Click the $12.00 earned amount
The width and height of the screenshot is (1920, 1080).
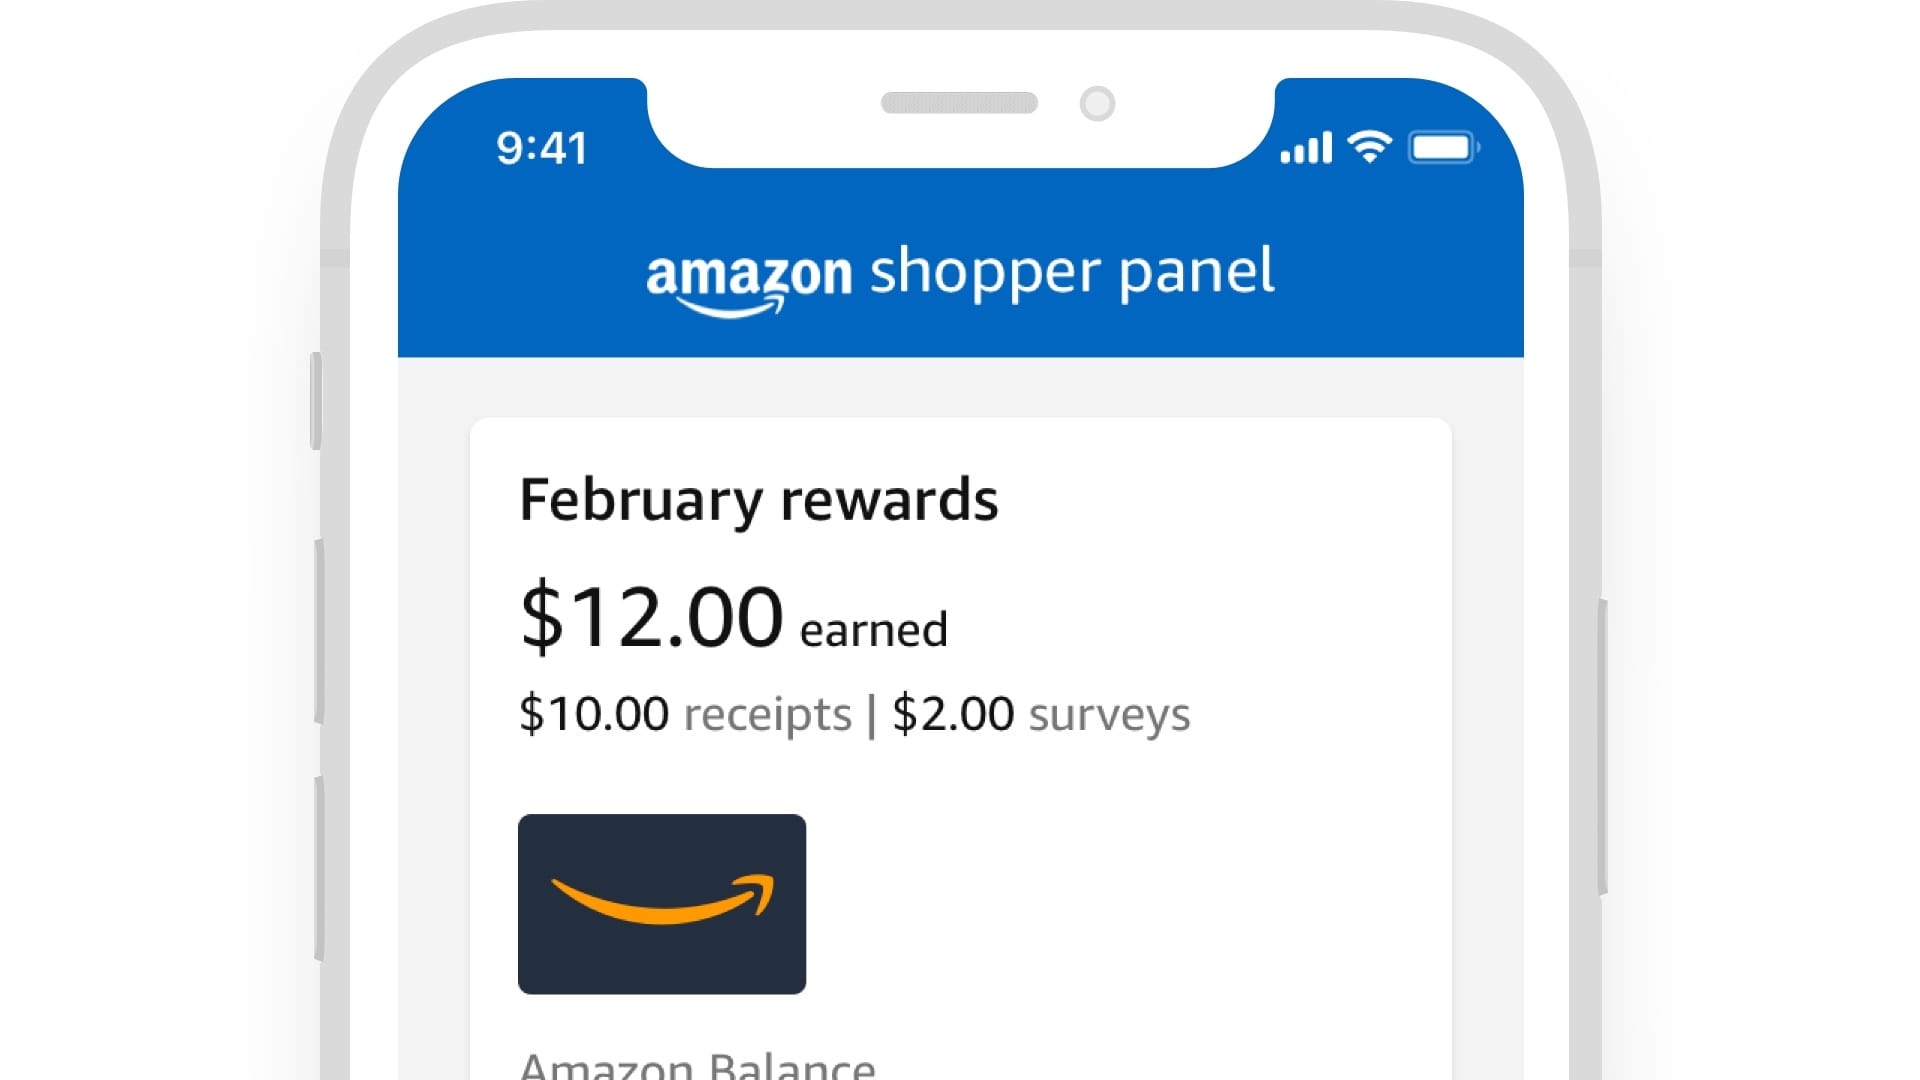(x=650, y=615)
